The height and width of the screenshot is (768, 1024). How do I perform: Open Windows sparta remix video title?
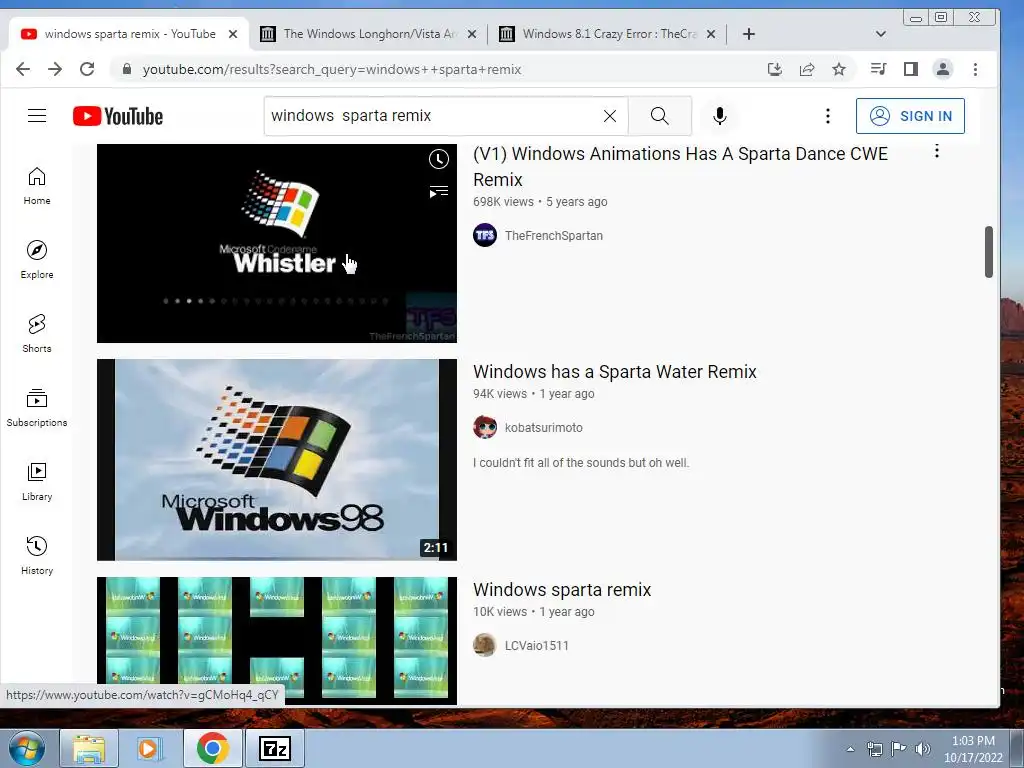pos(562,590)
